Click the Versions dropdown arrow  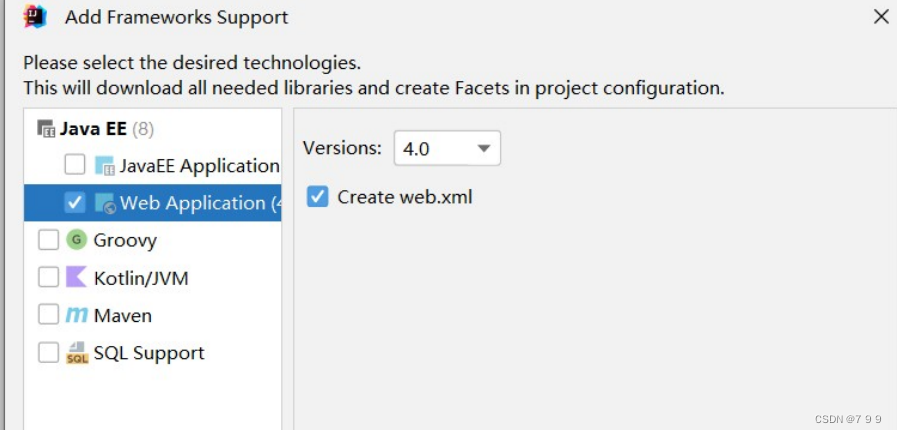(x=484, y=149)
